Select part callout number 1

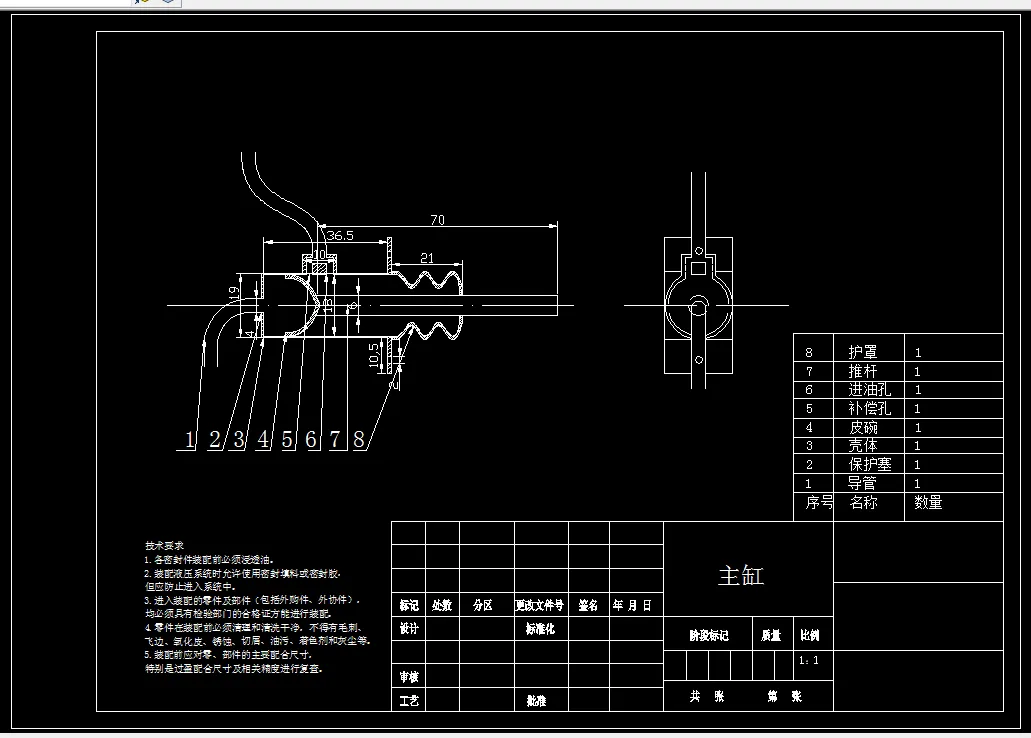(189, 439)
